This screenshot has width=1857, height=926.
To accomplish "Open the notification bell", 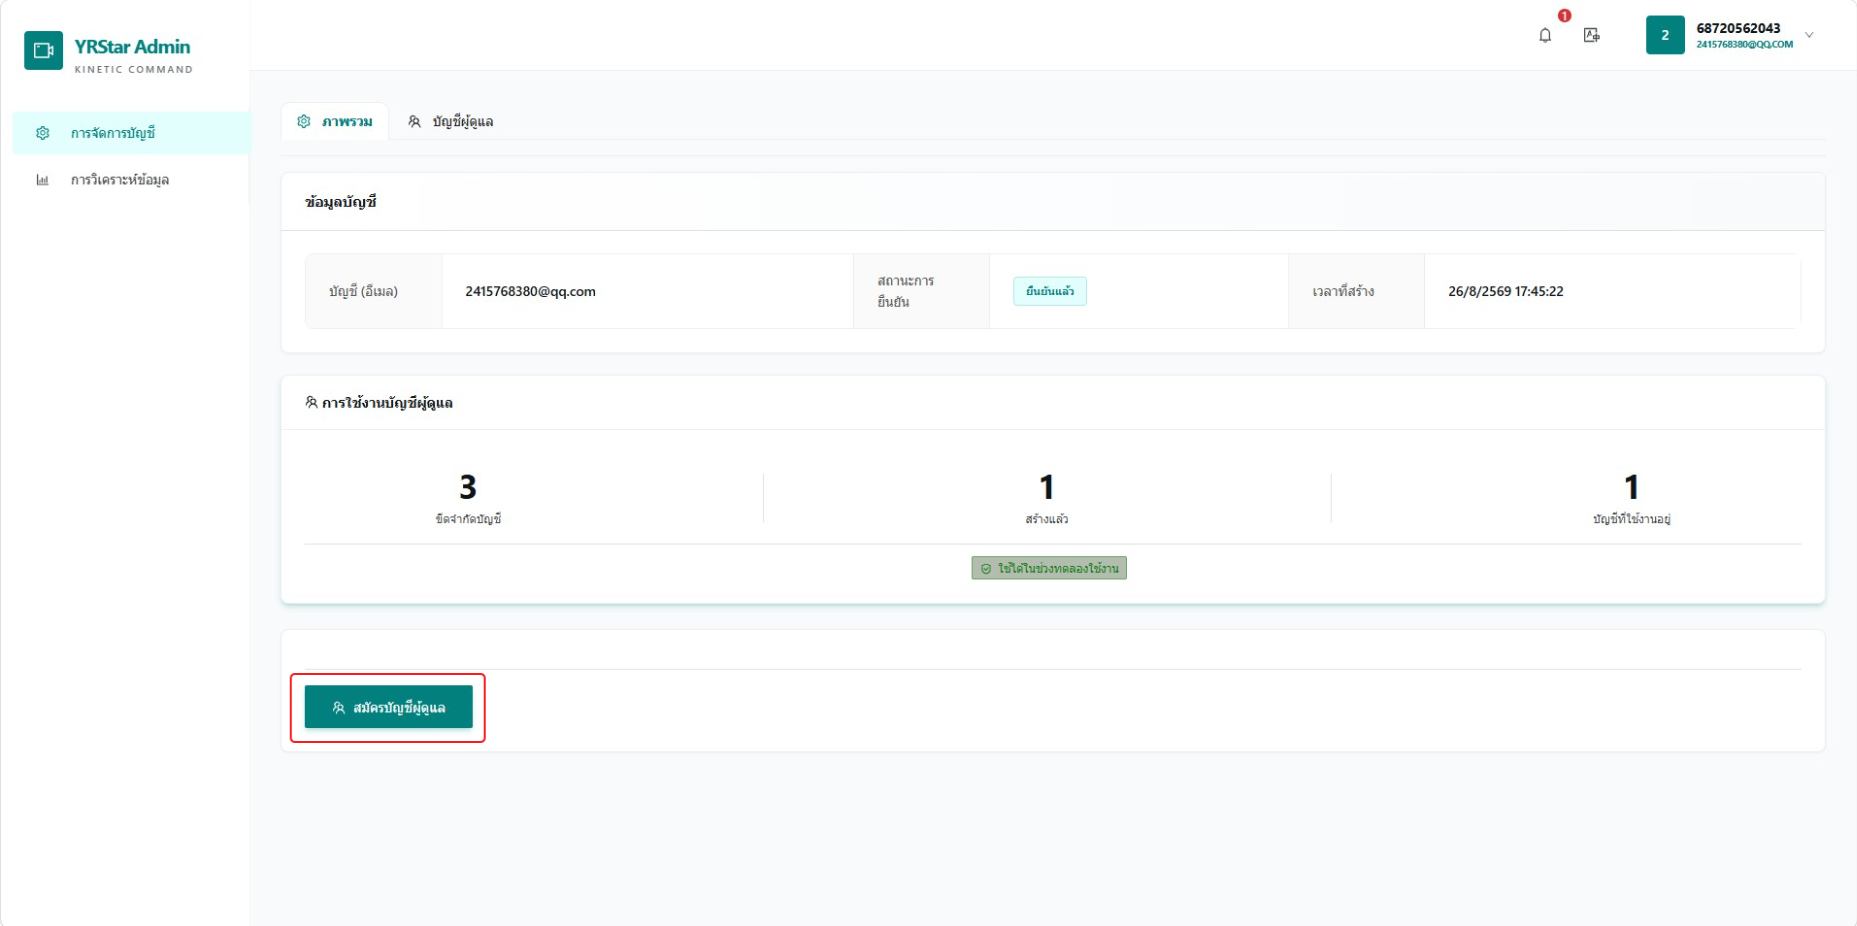I will (x=1545, y=35).
